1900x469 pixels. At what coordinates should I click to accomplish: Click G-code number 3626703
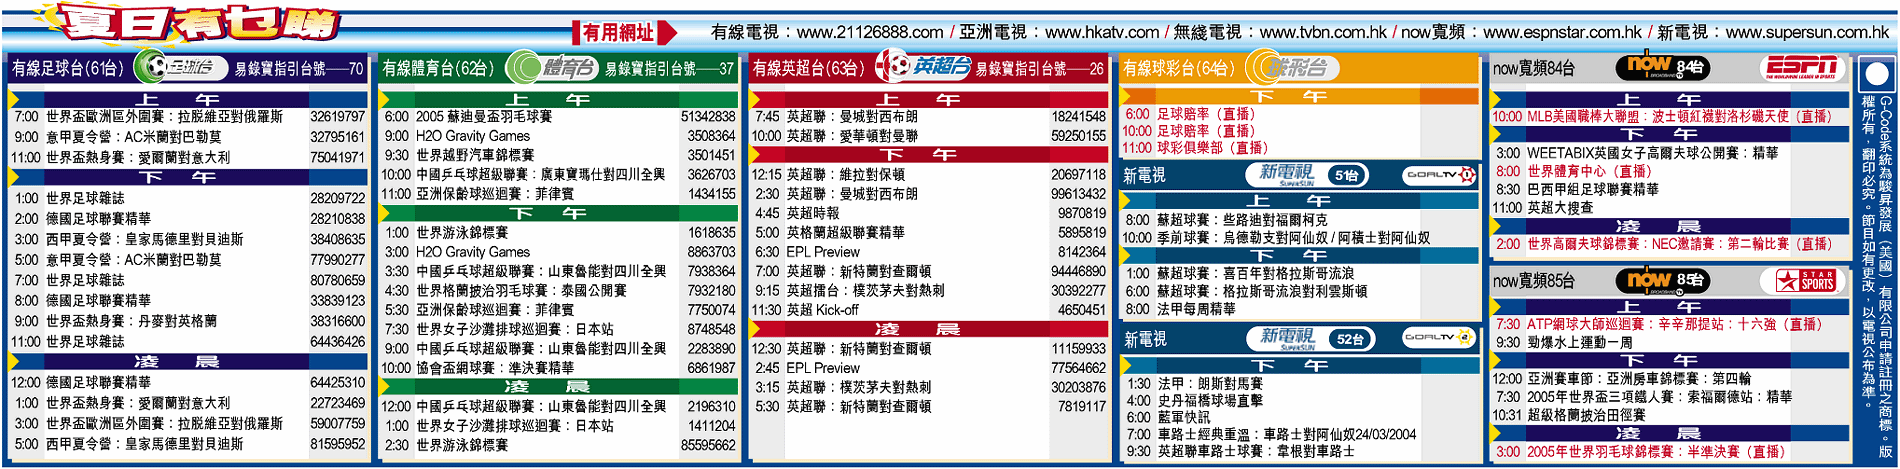pyautogui.click(x=711, y=174)
